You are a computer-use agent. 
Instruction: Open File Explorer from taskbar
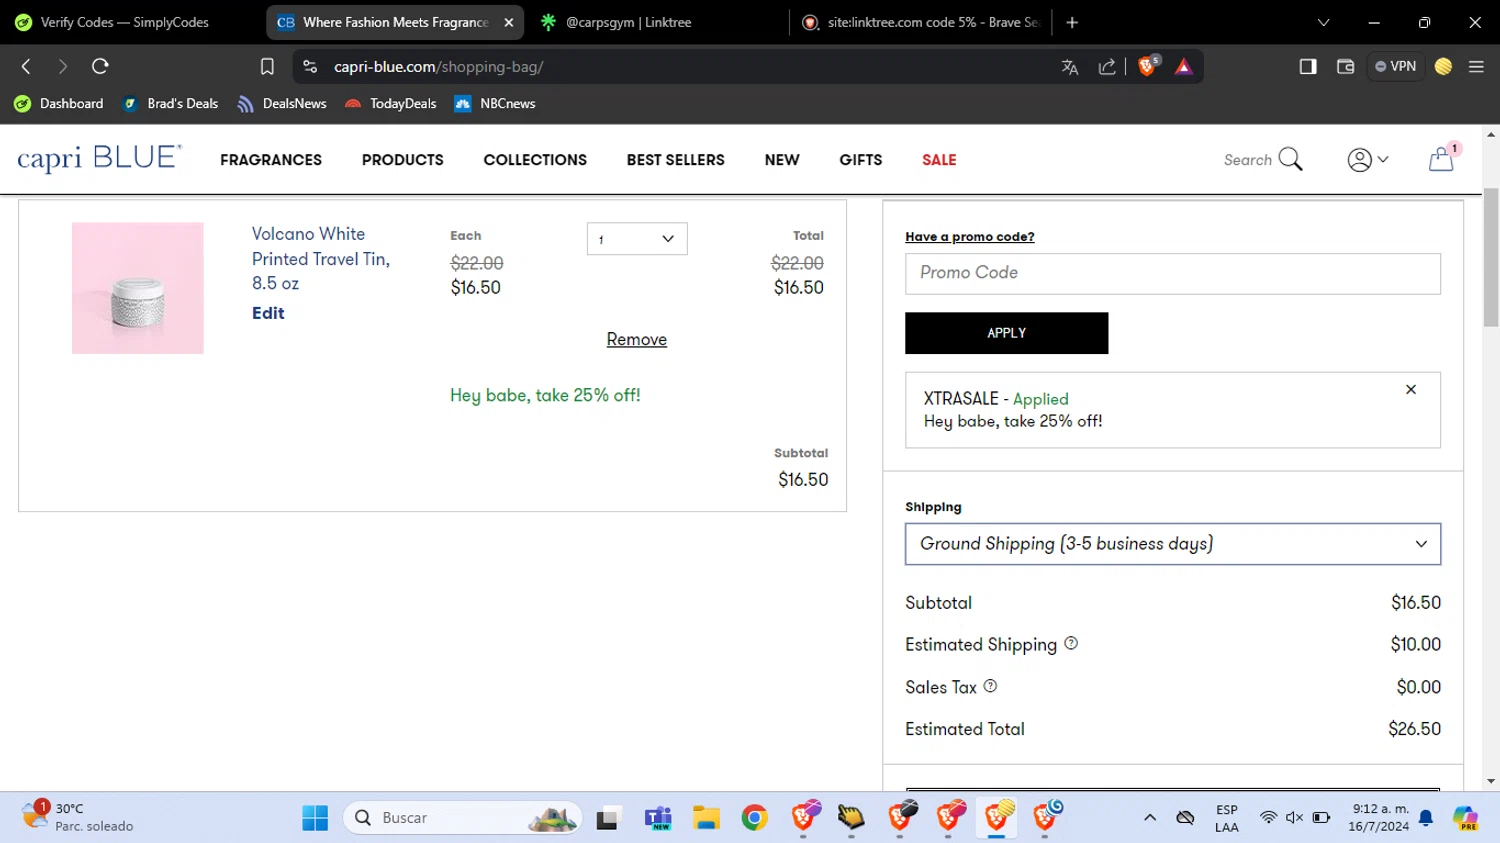click(x=706, y=818)
